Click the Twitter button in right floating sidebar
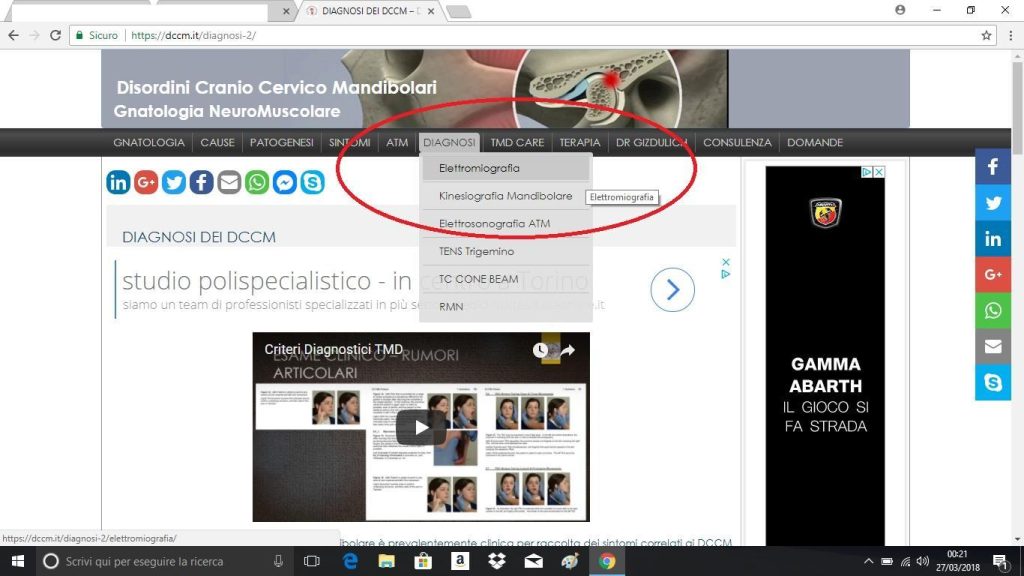Viewport: 1024px width, 576px height. pos(993,203)
